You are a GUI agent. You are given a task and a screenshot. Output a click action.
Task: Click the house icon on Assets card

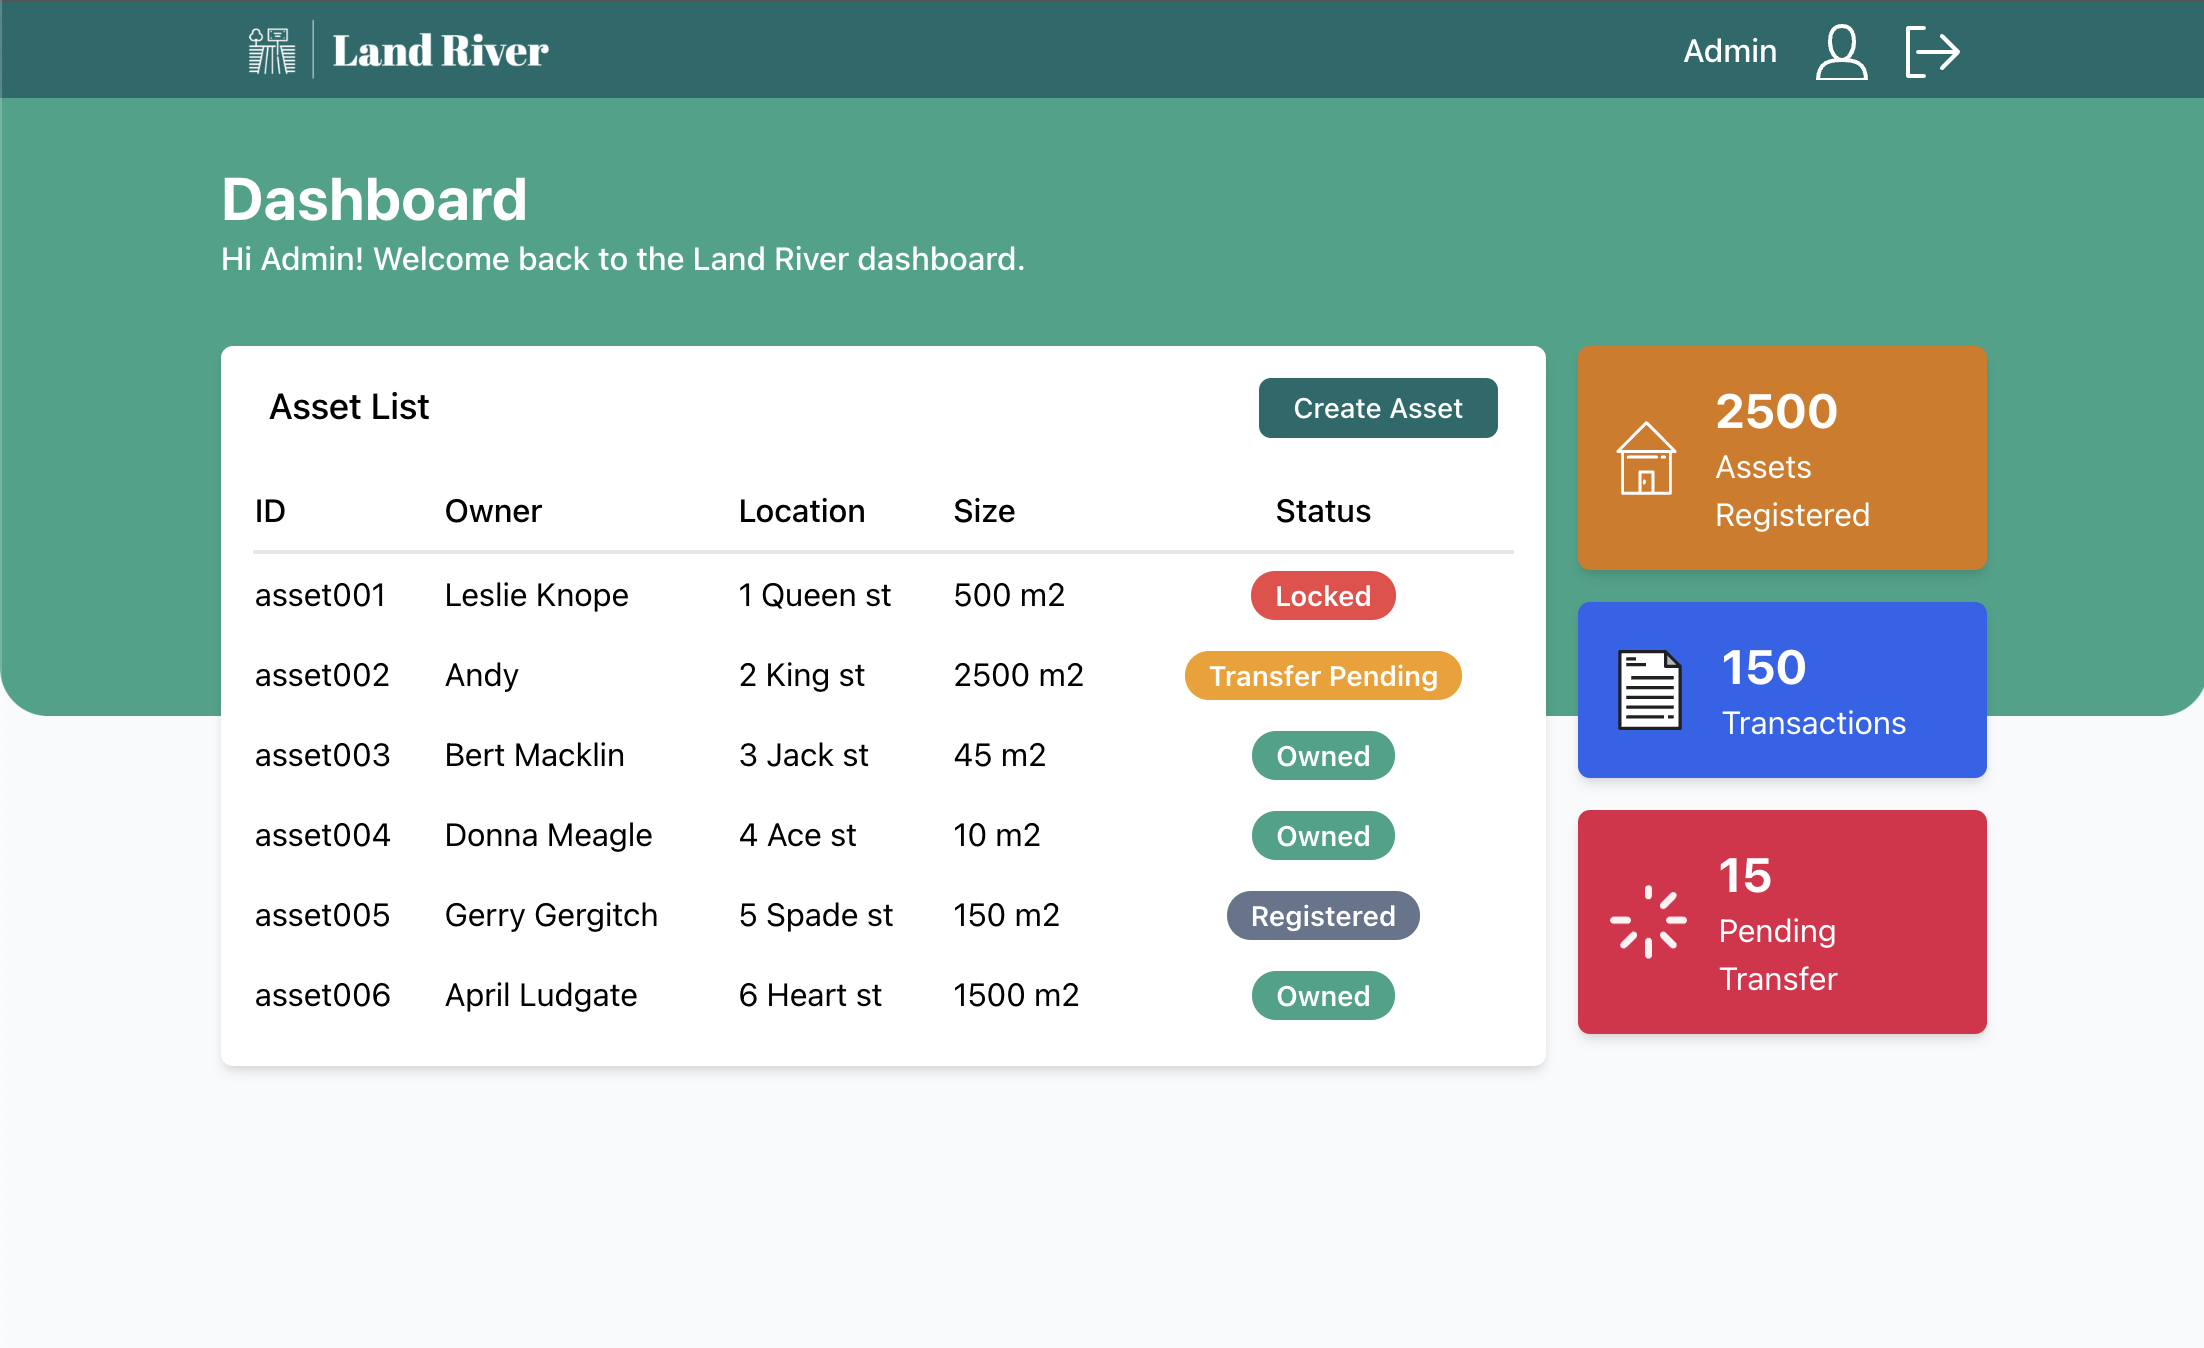point(1646,459)
